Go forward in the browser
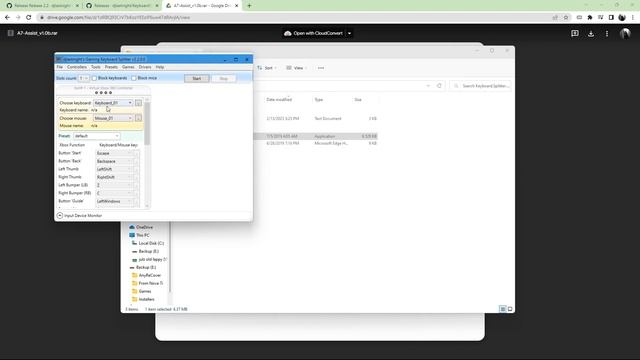 (x=18, y=18)
